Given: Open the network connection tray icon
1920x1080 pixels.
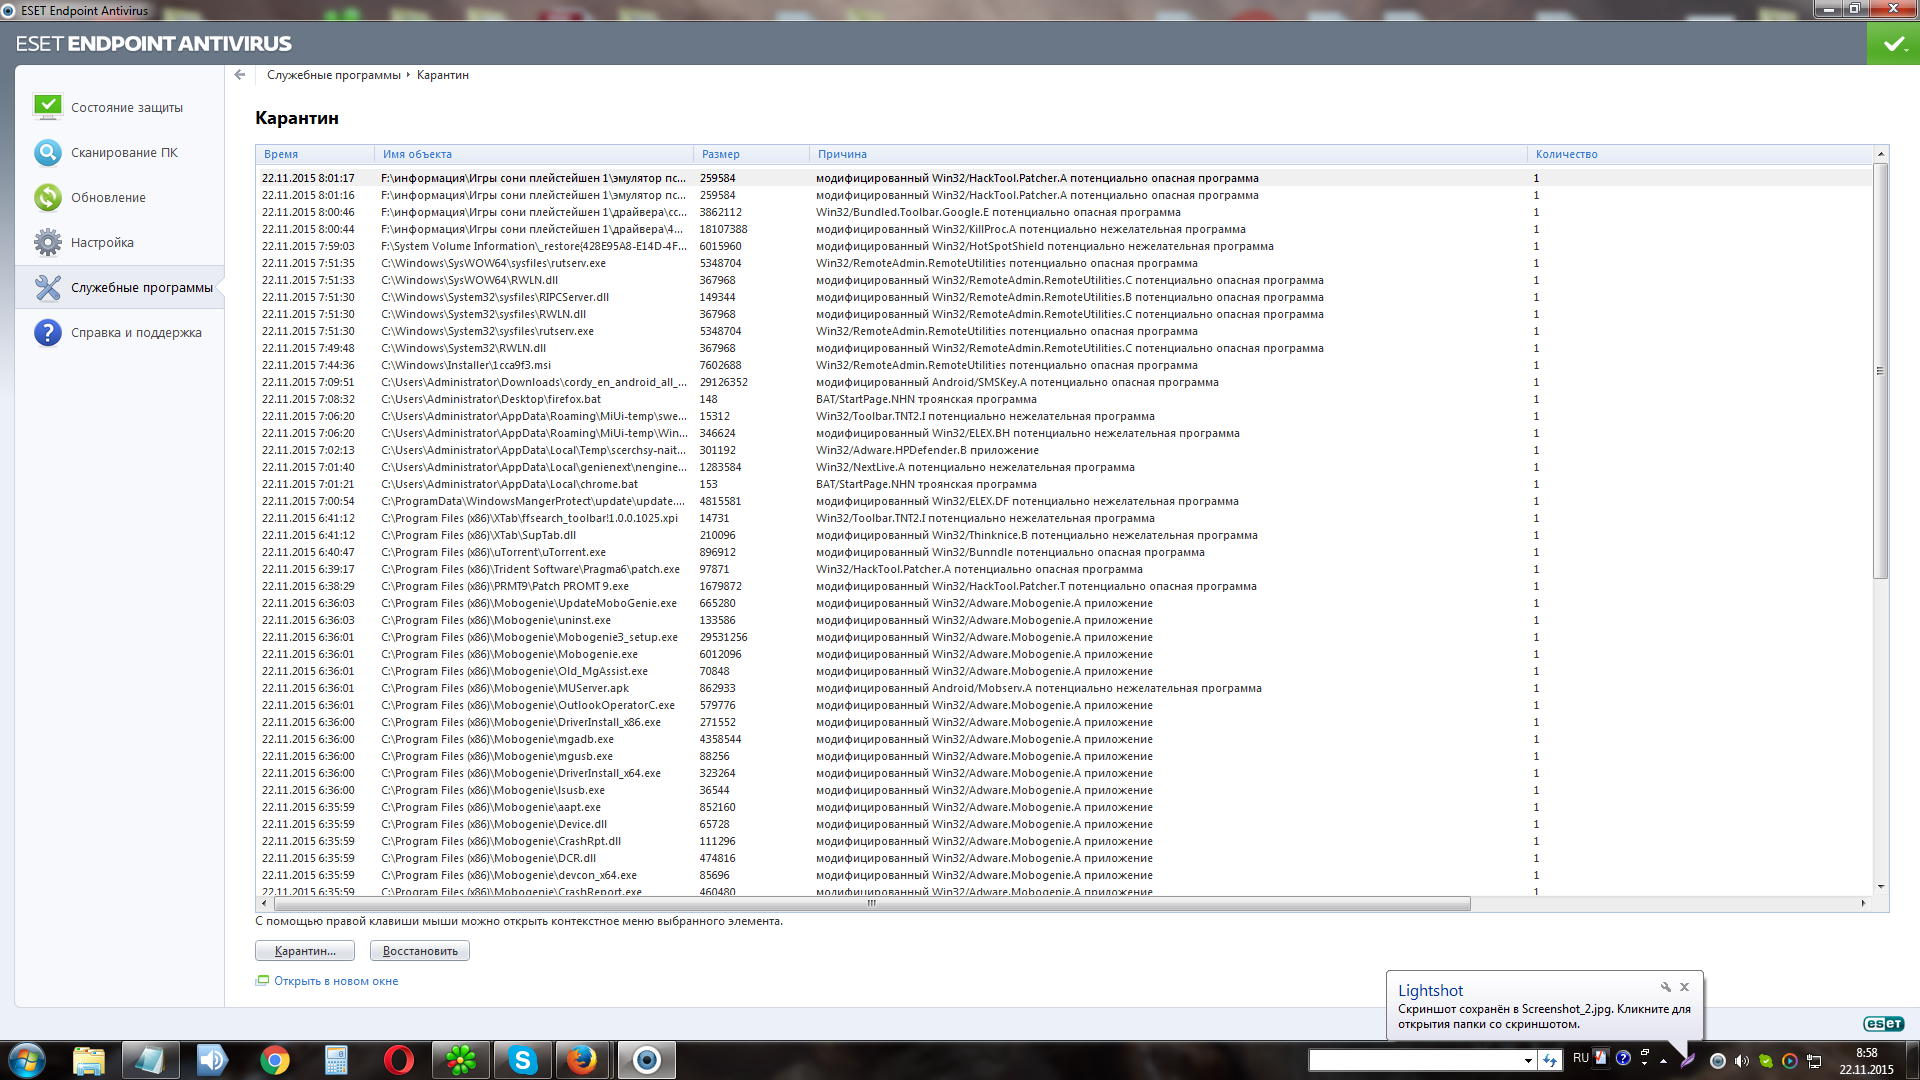Looking at the screenshot, I should pyautogui.click(x=1814, y=1061).
